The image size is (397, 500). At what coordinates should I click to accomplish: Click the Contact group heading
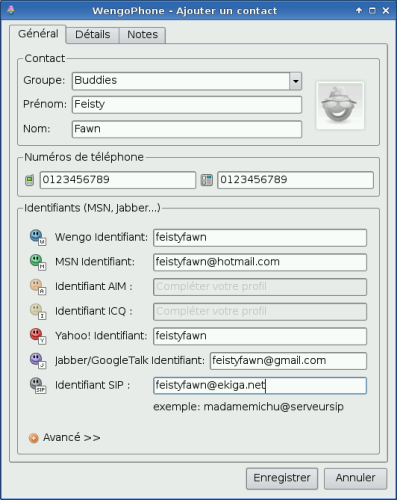point(45,58)
